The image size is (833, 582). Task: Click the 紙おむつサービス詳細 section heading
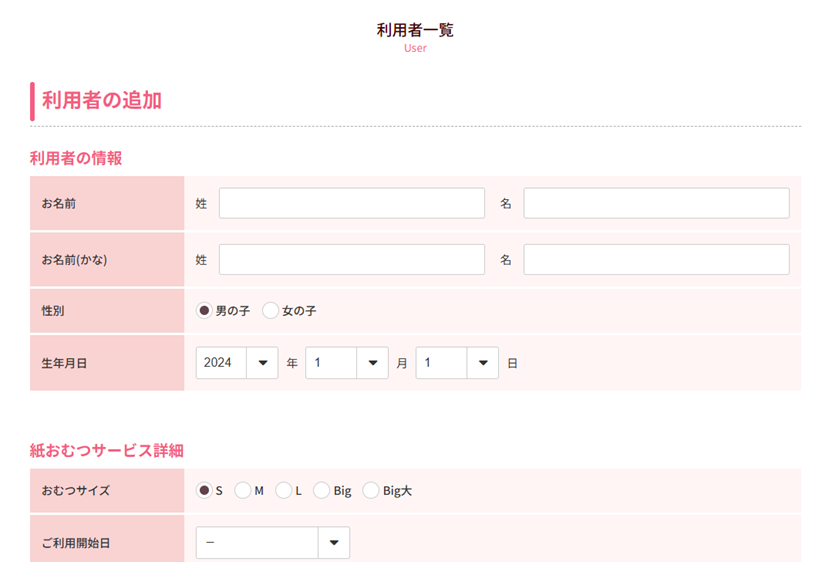pyautogui.click(x=107, y=451)
